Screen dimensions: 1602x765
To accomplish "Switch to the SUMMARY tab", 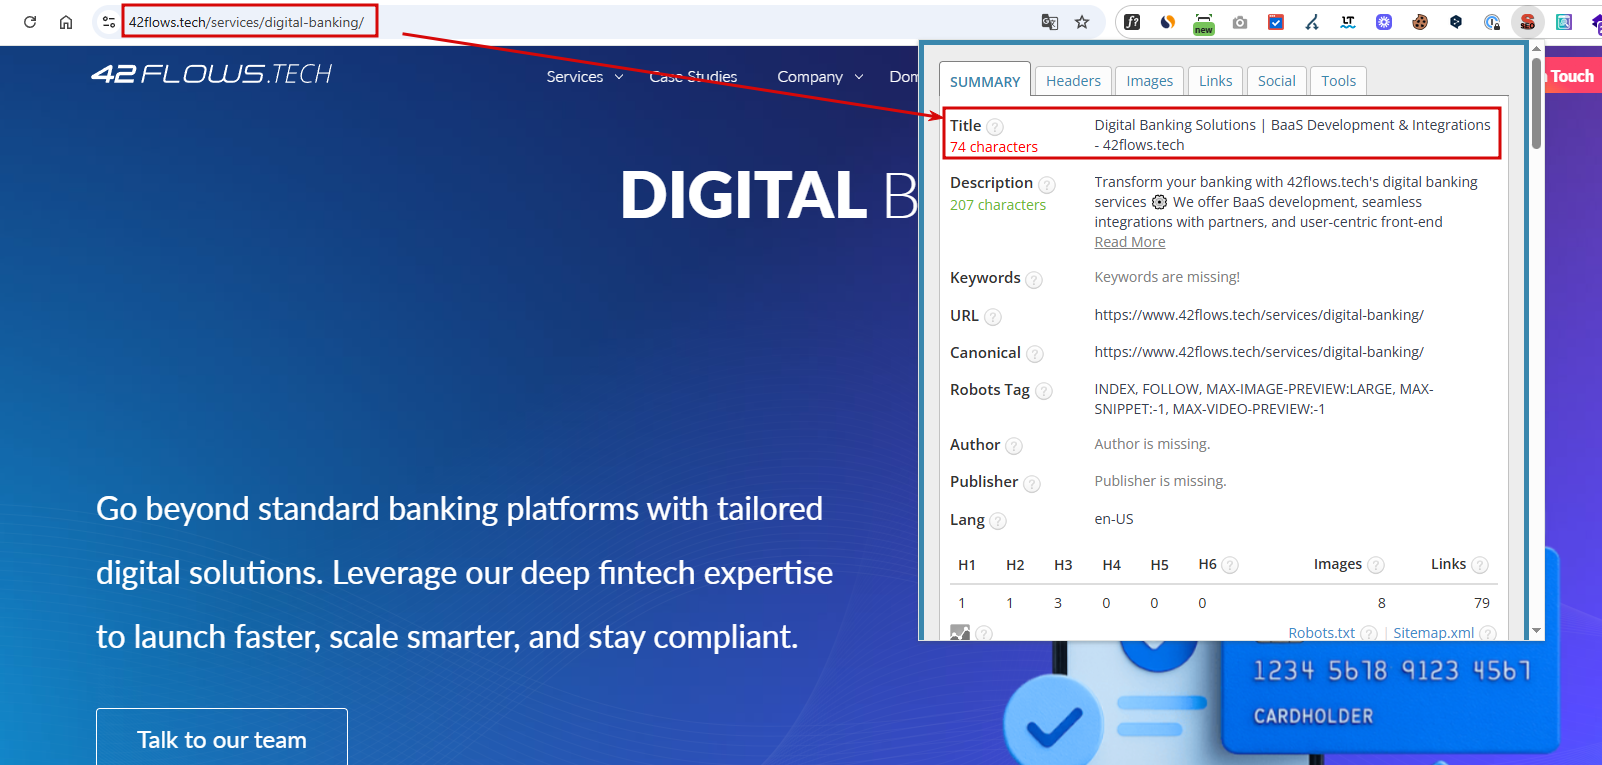I will [x=985, y=81].
